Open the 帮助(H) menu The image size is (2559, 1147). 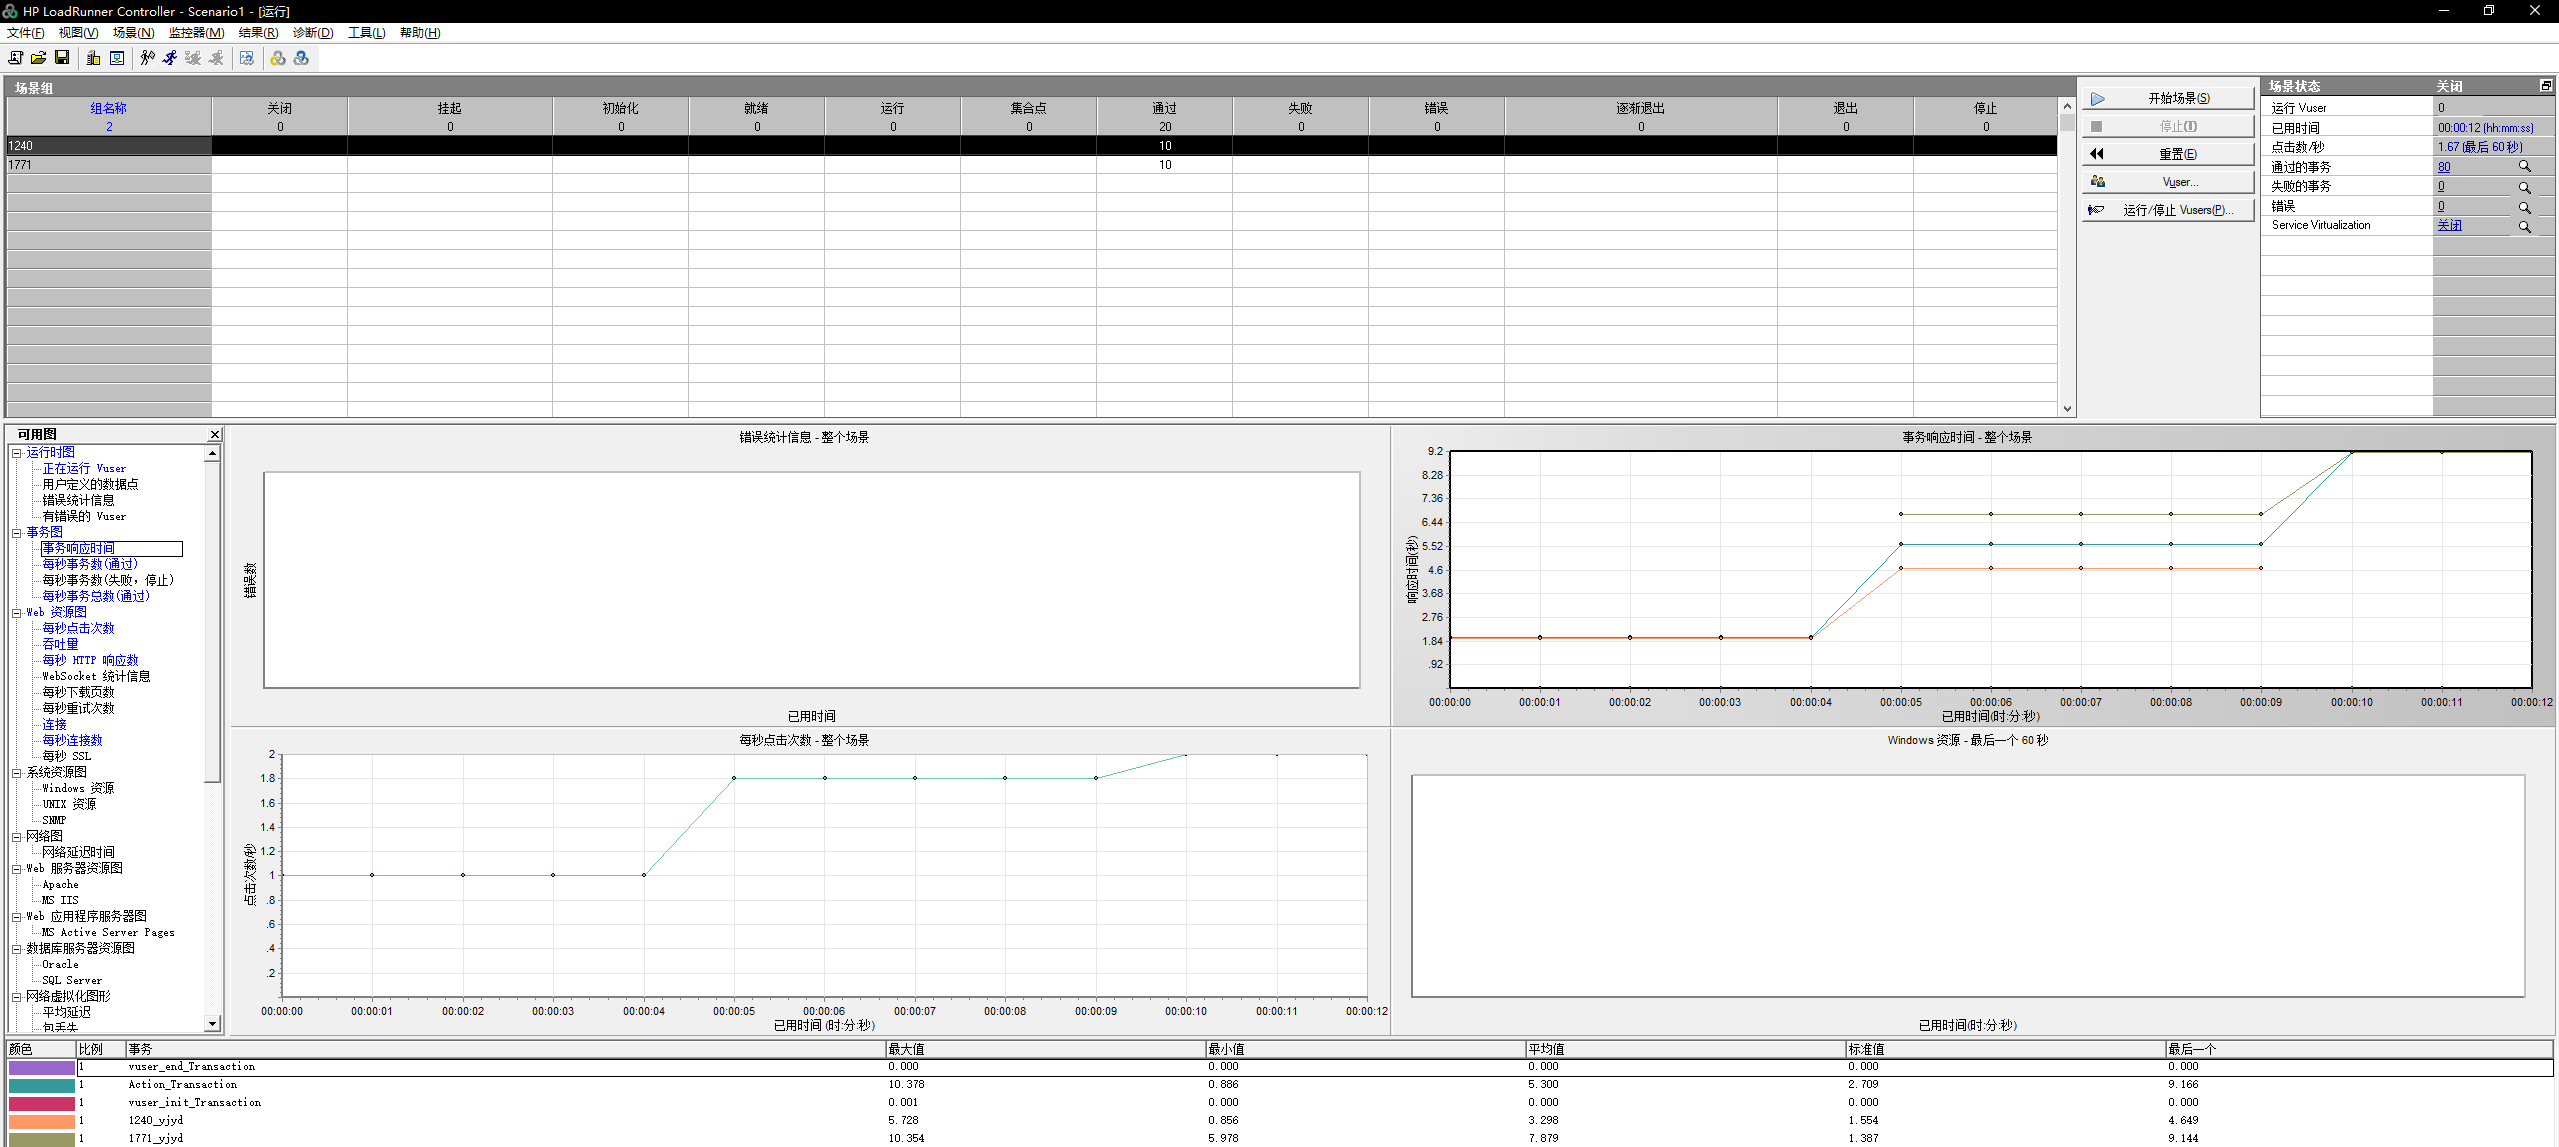pos(420,33)
